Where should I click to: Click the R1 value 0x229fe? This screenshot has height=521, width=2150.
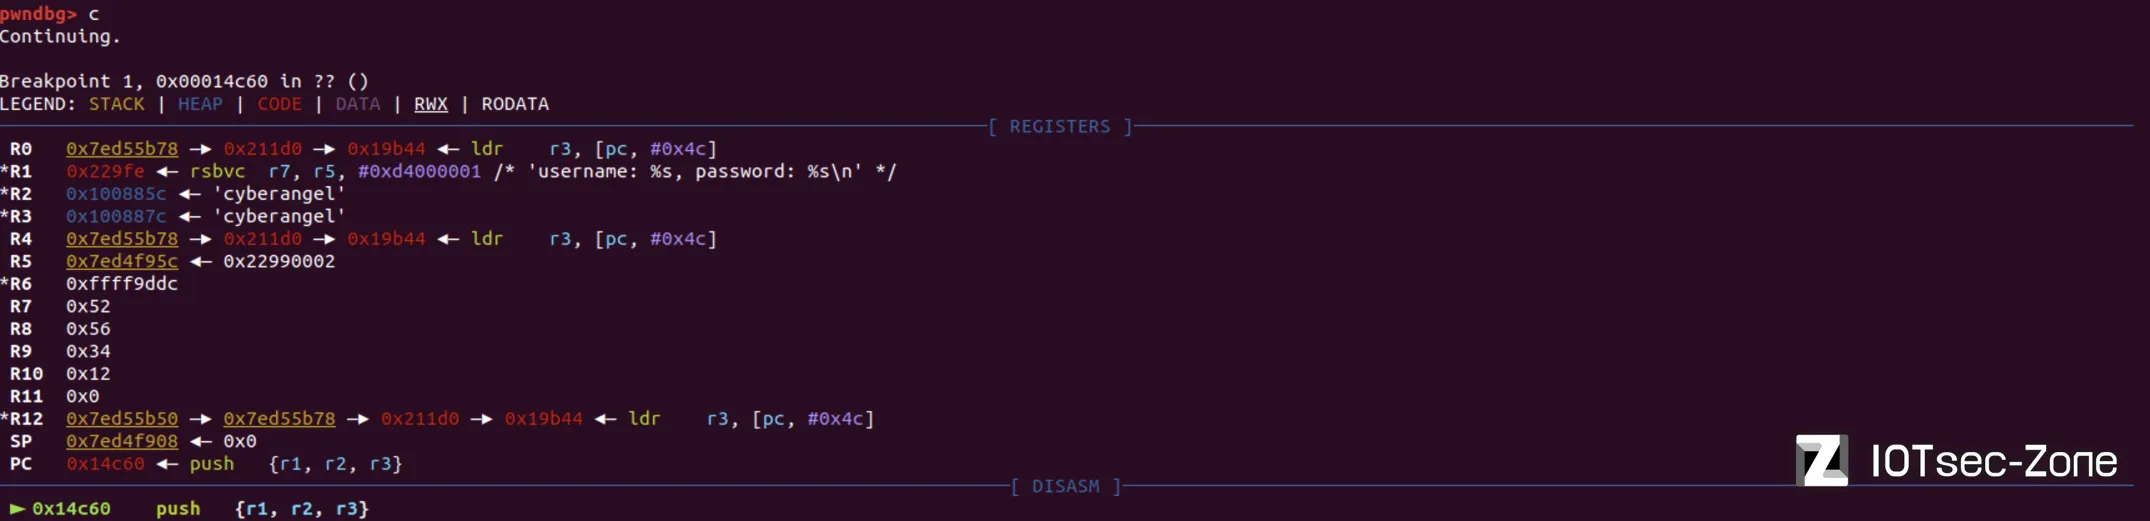105,171
